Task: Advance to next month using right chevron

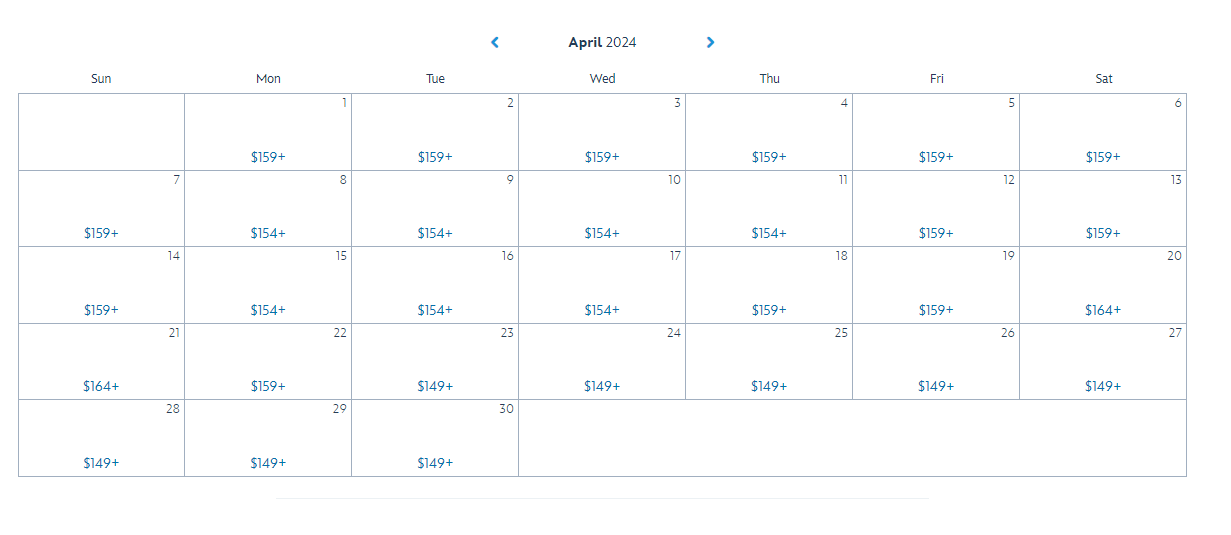Action: [x=710, y=42]
